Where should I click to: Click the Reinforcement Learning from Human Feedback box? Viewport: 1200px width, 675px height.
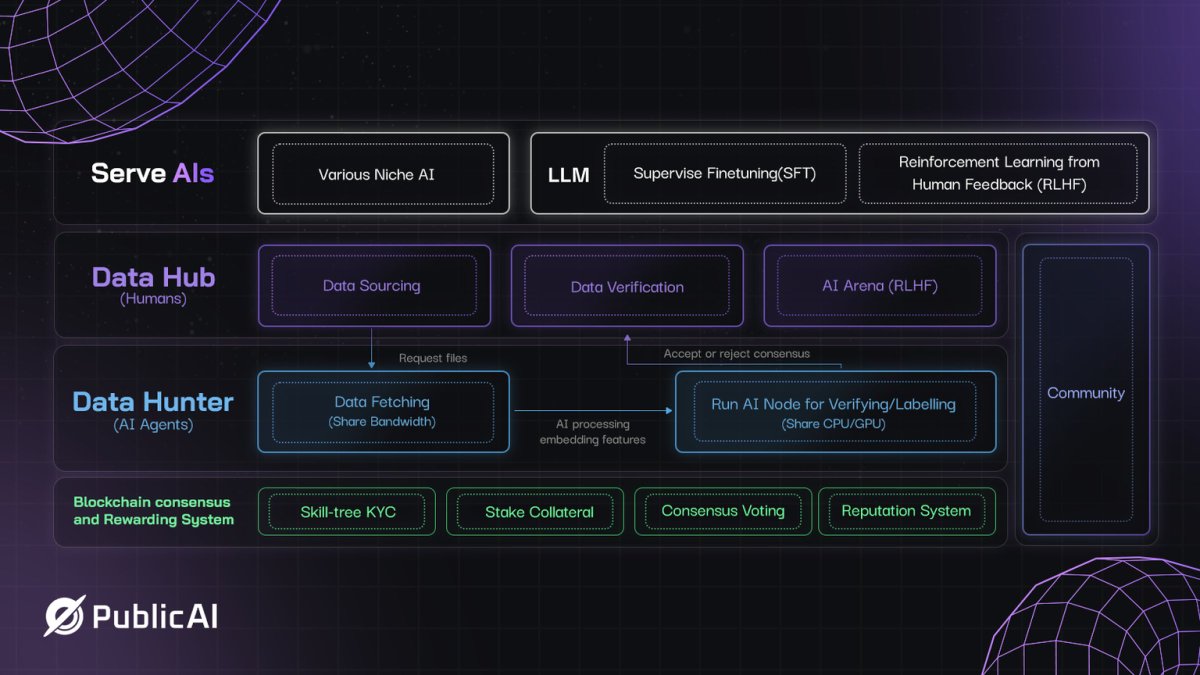(x=1000, y=173)
